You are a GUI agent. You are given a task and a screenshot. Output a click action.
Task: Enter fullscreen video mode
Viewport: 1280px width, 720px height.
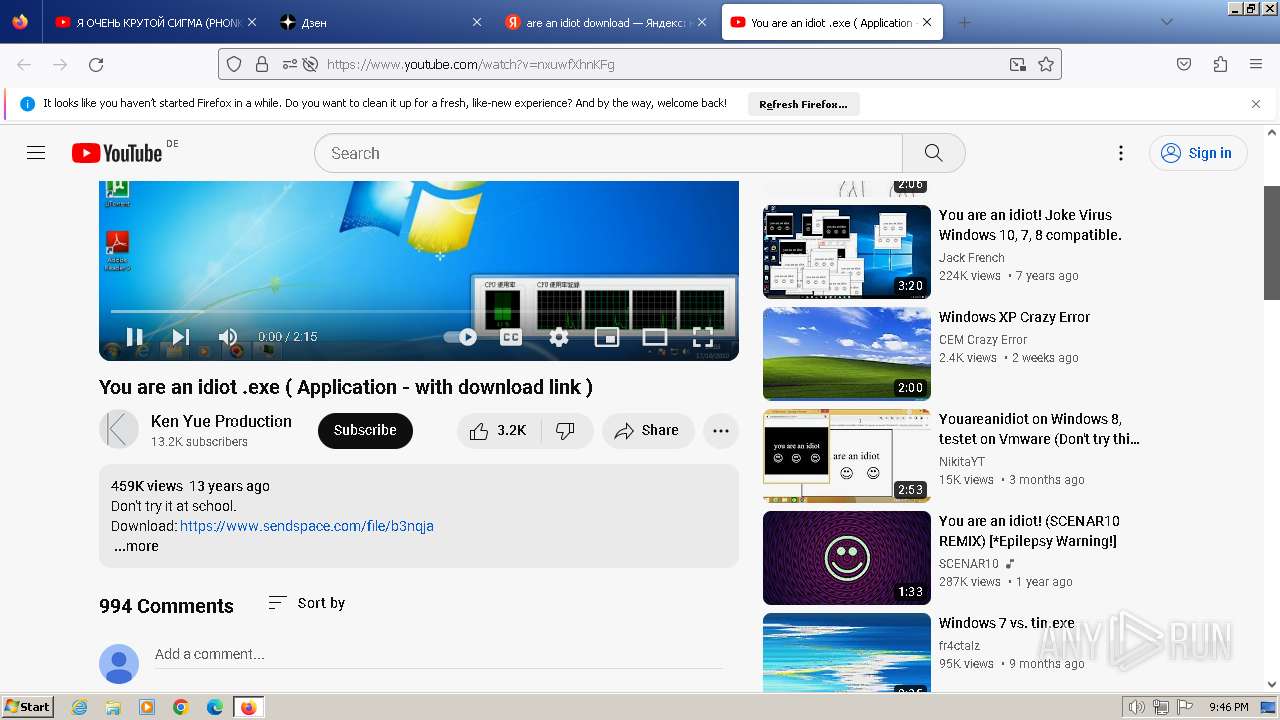pyautogui.click(x=703, y=337)
